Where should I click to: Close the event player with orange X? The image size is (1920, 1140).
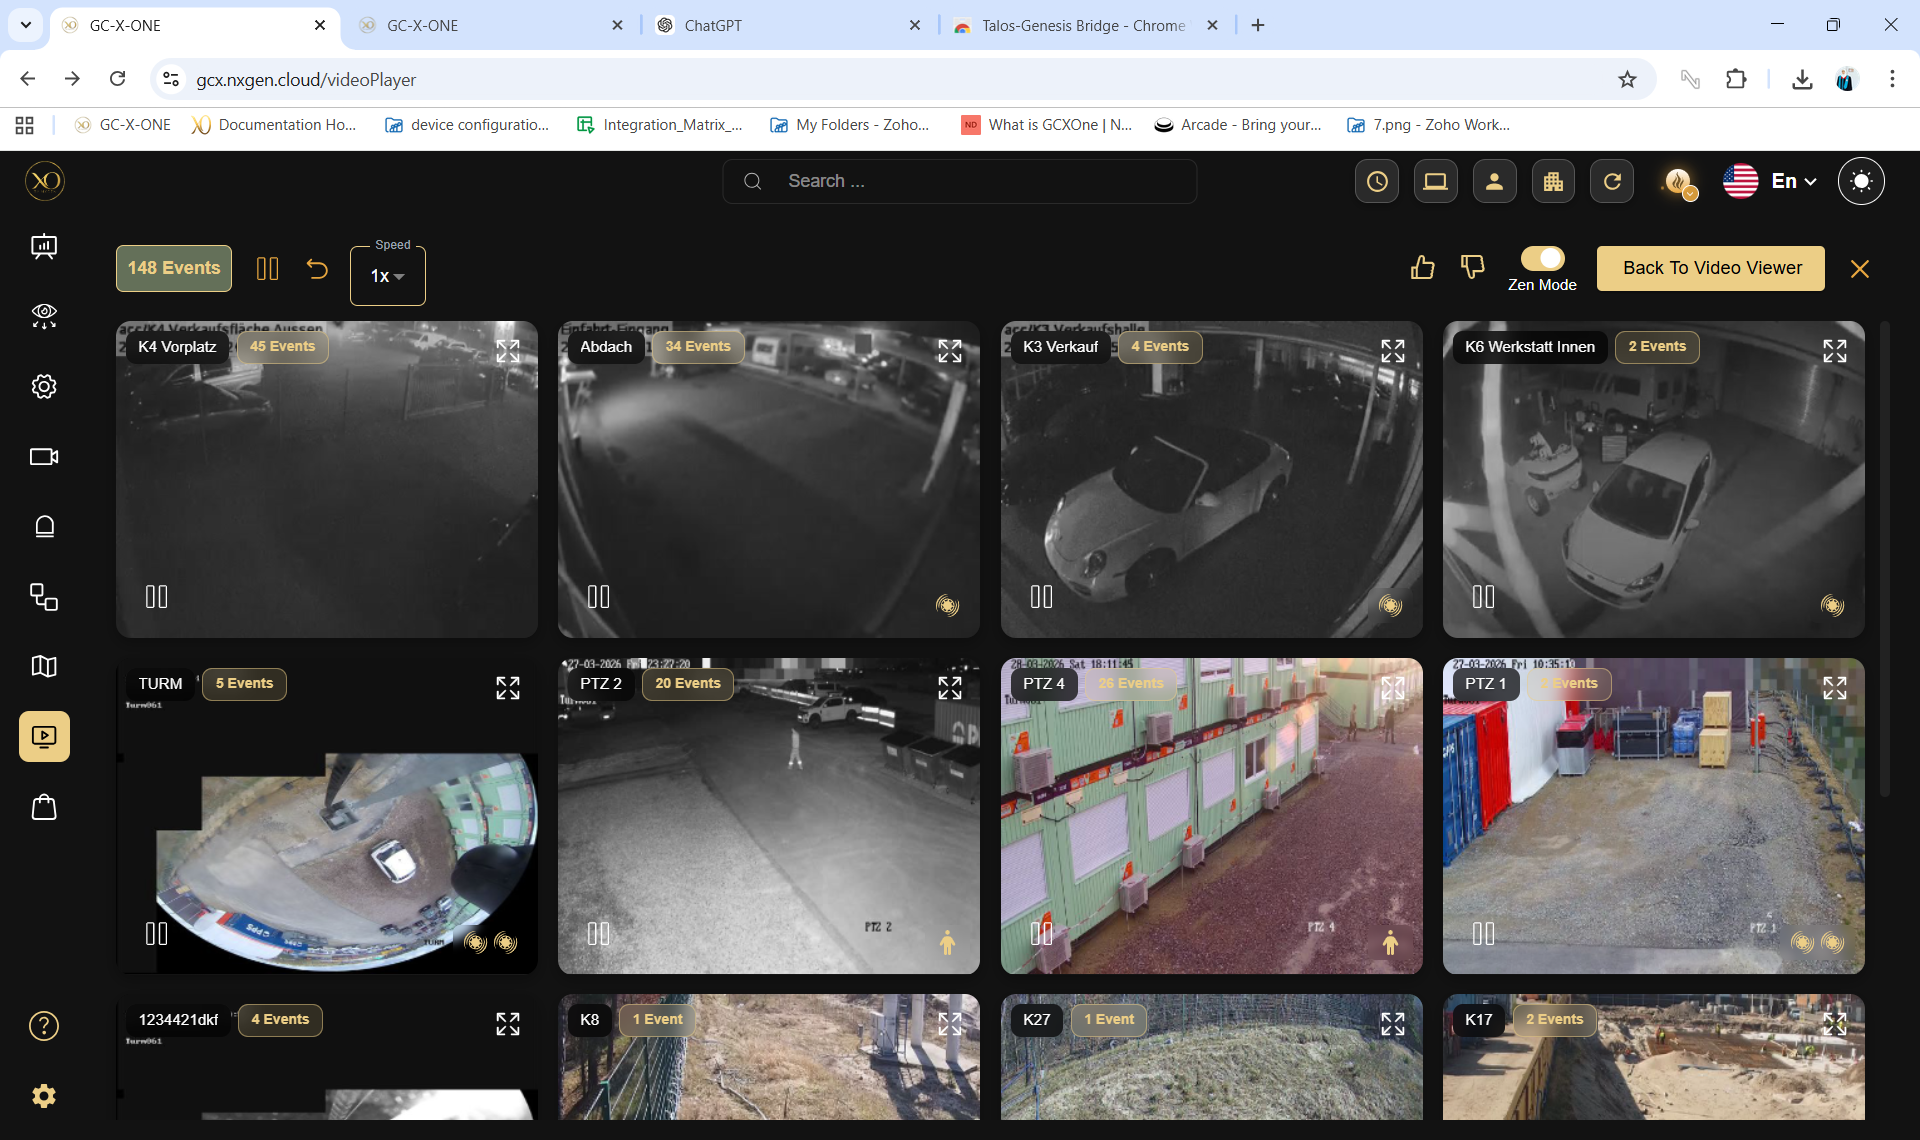pyautogui.click(x=1860, y=269)
